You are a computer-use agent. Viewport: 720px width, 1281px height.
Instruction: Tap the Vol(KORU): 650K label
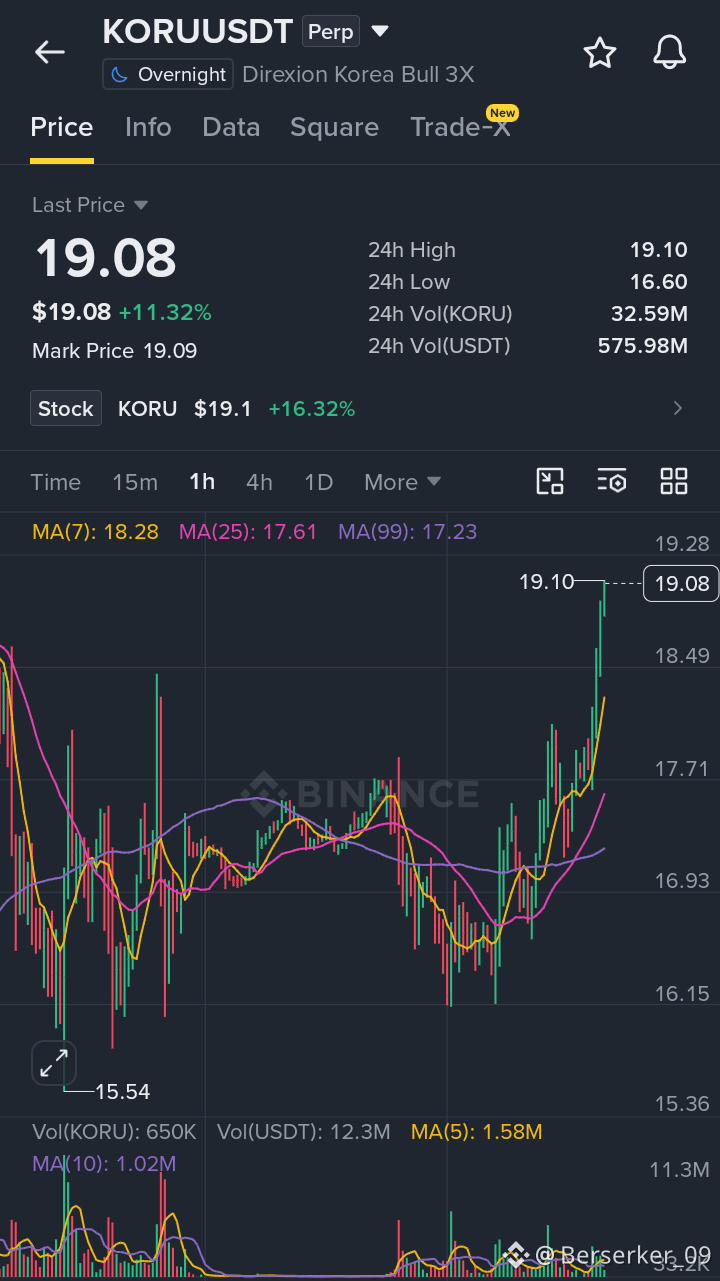[114, 1132]
